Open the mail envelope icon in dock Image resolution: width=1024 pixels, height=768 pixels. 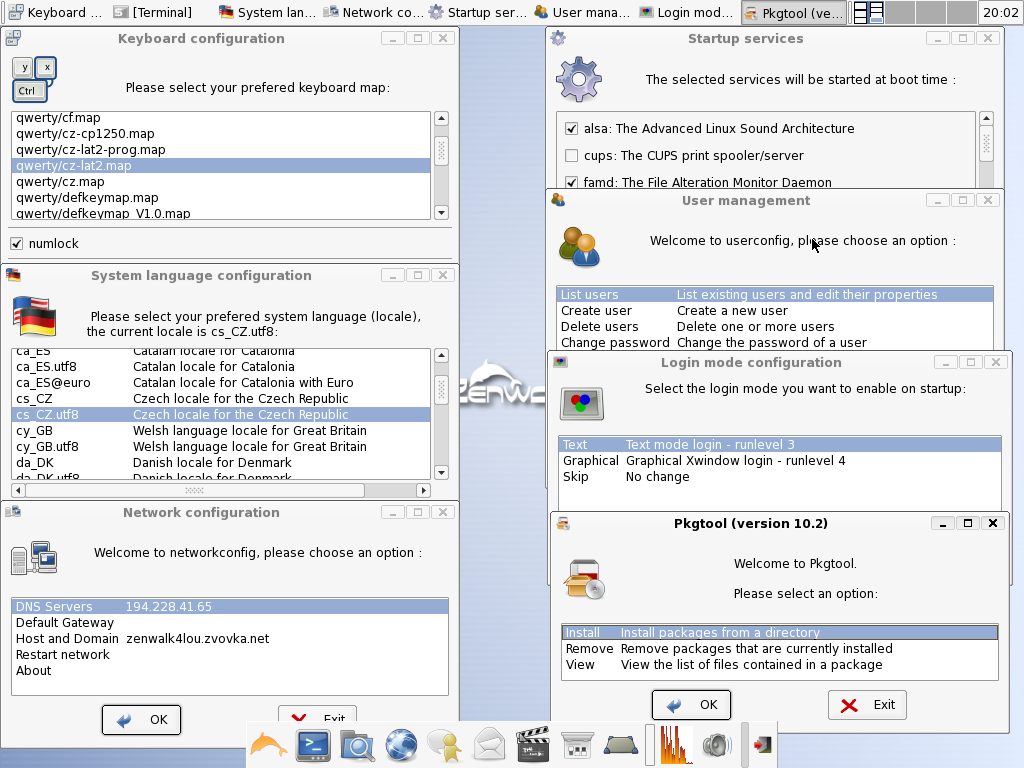coord(489,745)
